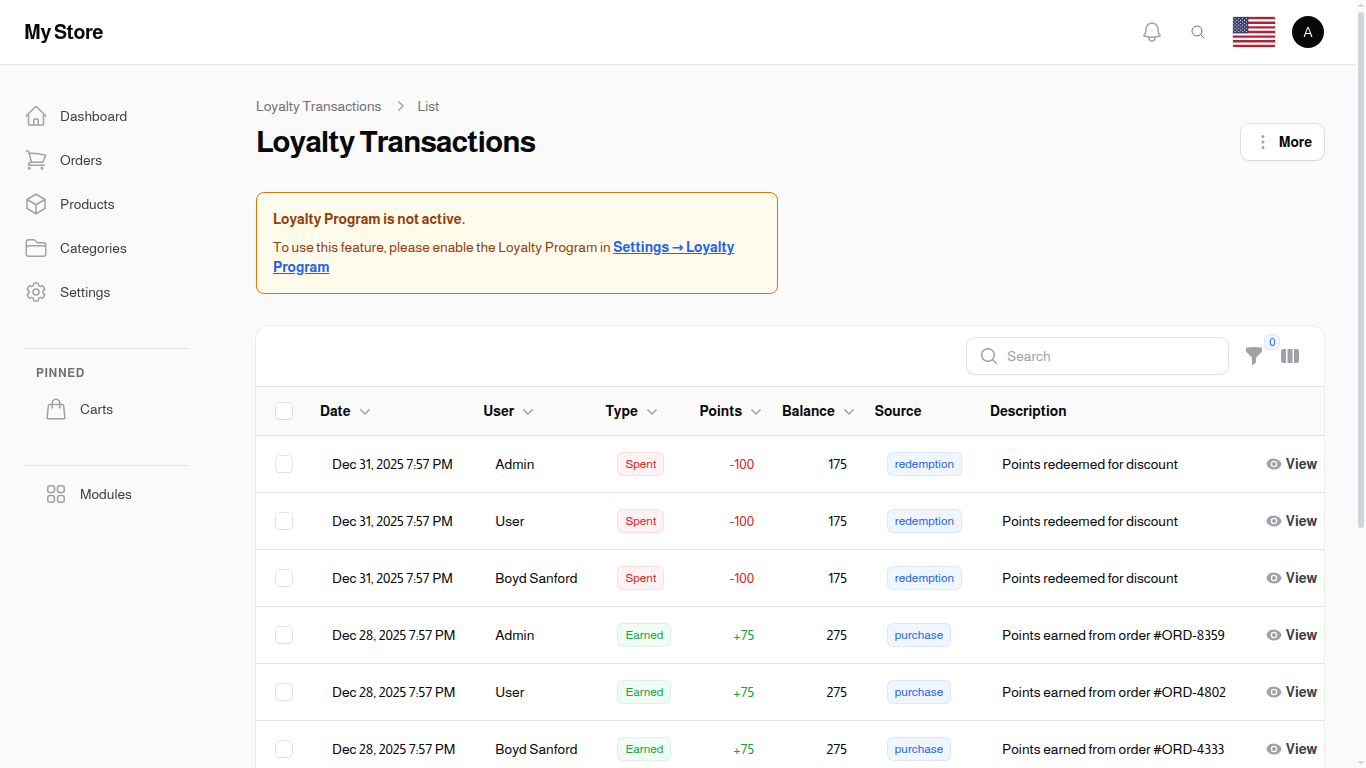The height and width of the screenshot is (768, 1366).
Task: Select the Carts pinned icon
Action: [56, 408]
